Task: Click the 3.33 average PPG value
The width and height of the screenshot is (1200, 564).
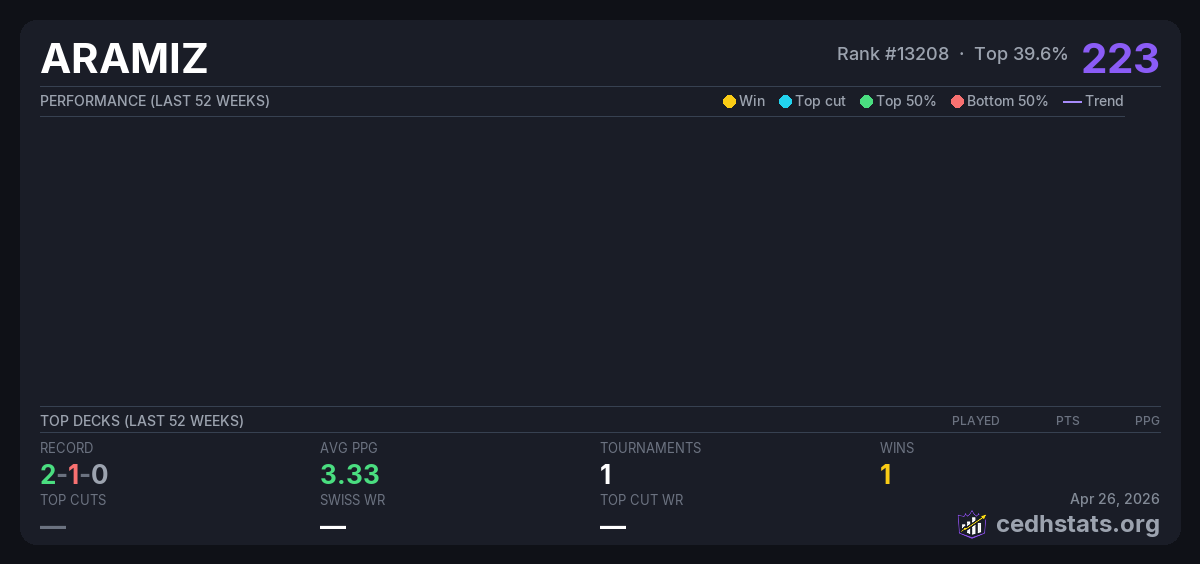Action: (349, 474)
